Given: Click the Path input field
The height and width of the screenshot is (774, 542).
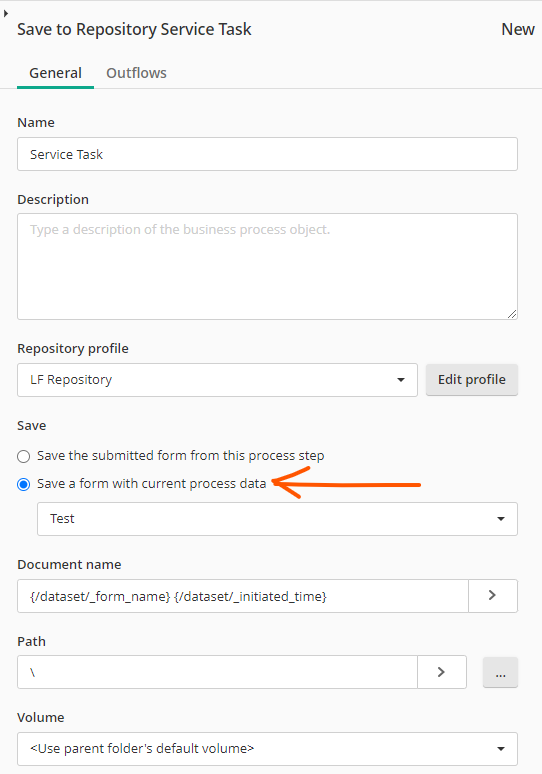Looking at the screenshot, I should coord(217,672).
